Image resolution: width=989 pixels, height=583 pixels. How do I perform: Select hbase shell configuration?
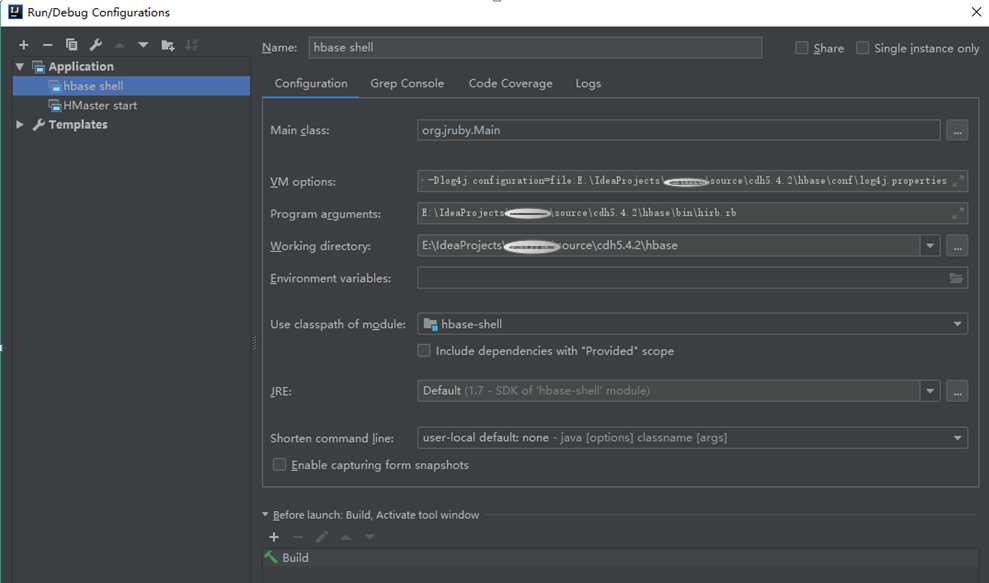coord(131,86)
